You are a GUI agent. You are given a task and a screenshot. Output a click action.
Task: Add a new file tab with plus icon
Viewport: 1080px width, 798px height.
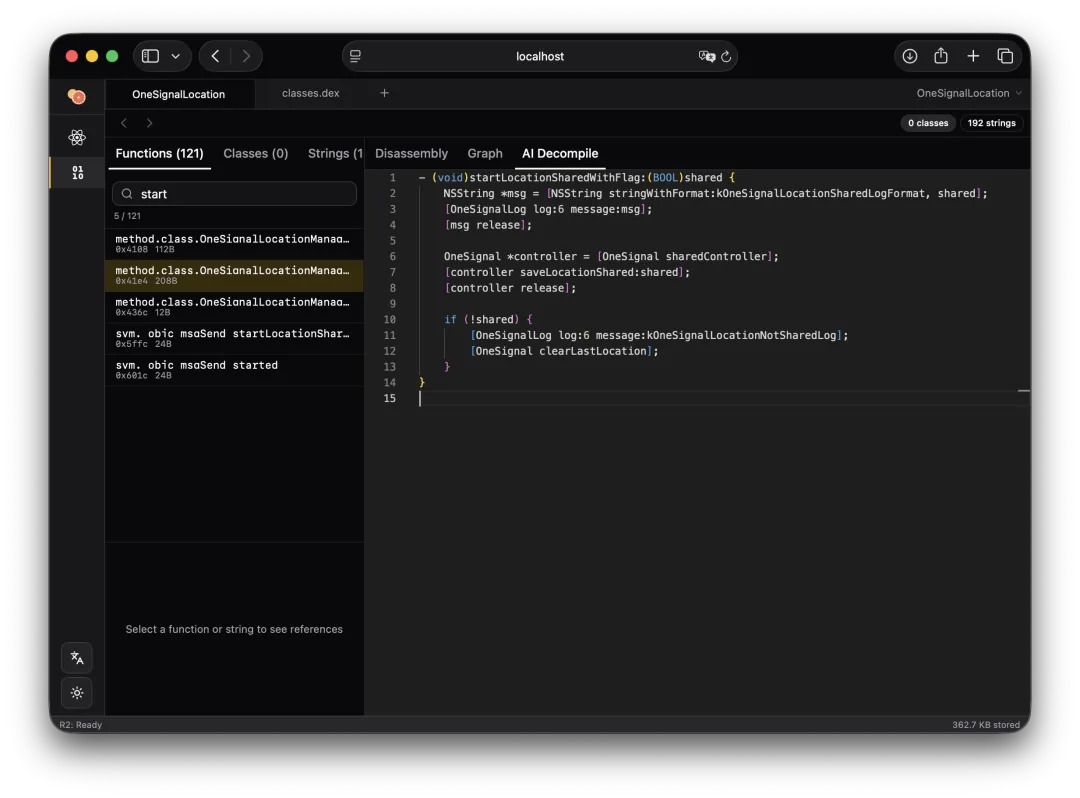pyautogui.click(x=384, y=93)
